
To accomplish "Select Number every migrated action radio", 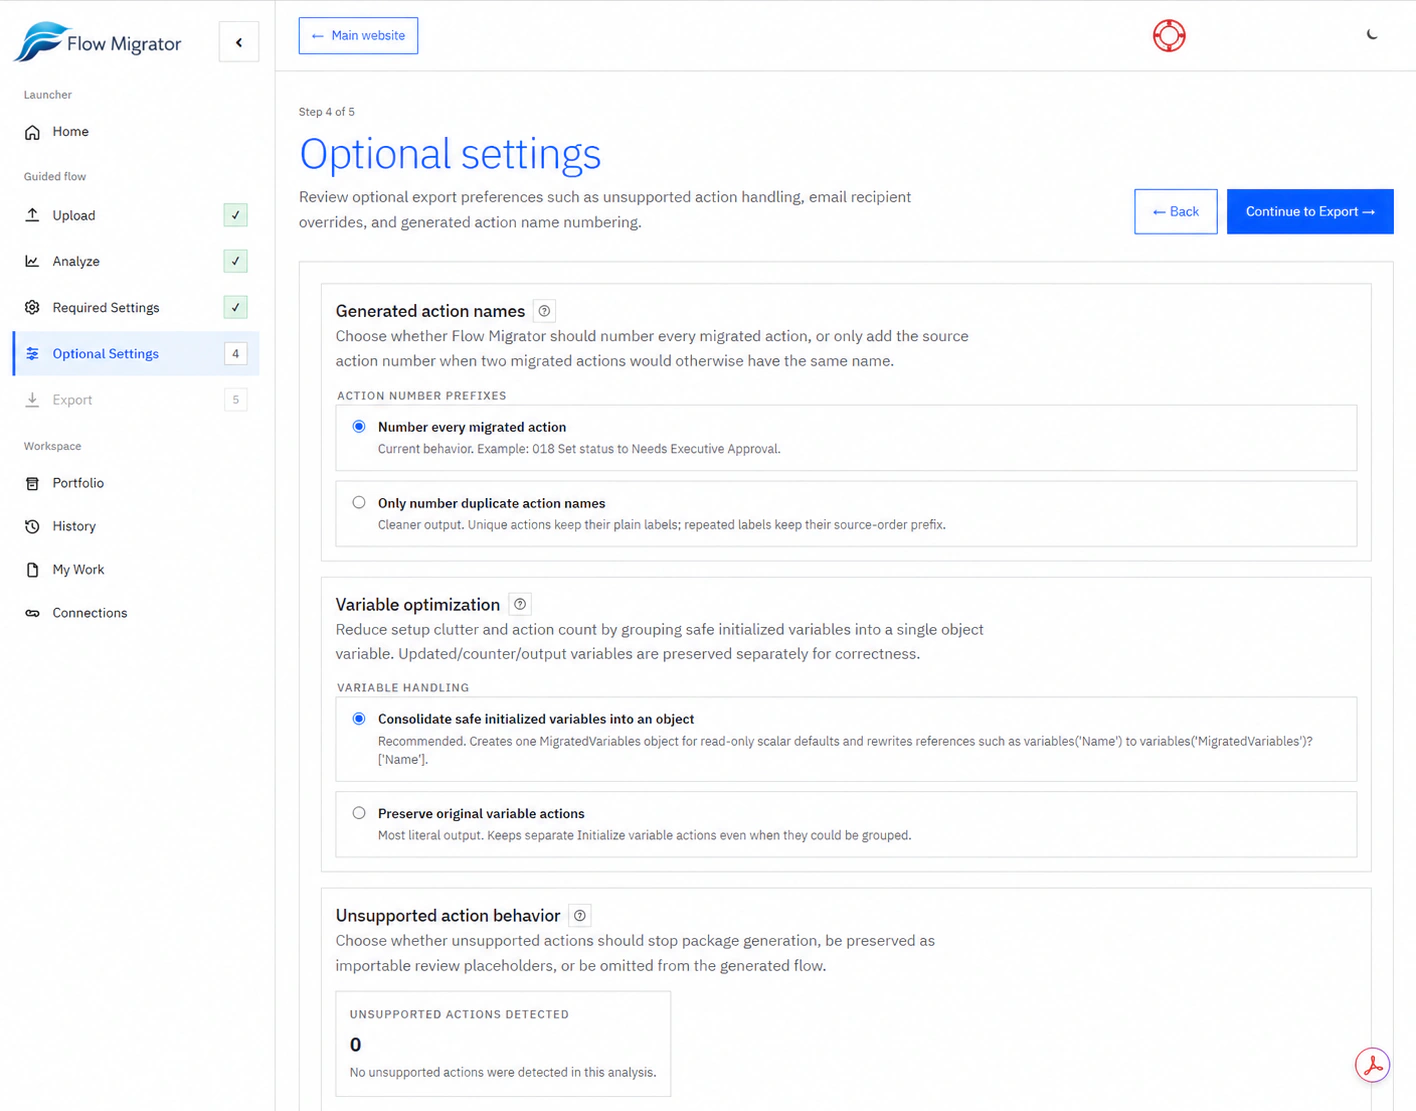I will pos(359,426).
